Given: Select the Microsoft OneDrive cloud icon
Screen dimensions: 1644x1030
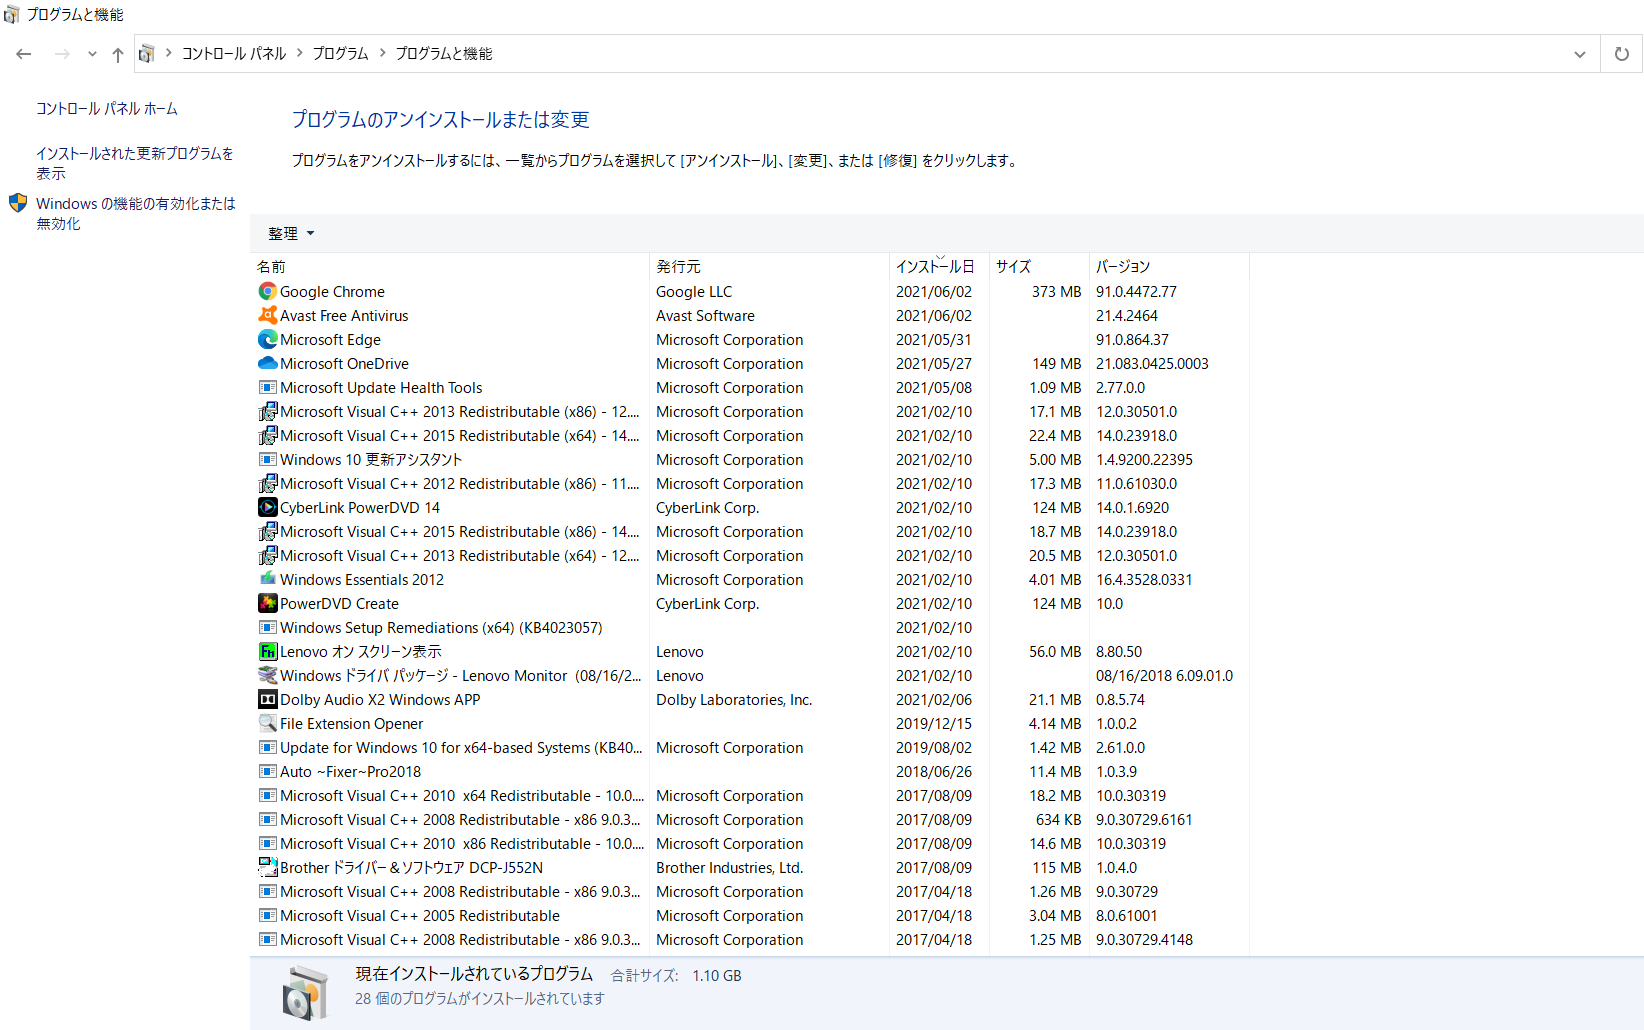Looking at the screenshot, I should pyautogui.click(x=267, y=364).
